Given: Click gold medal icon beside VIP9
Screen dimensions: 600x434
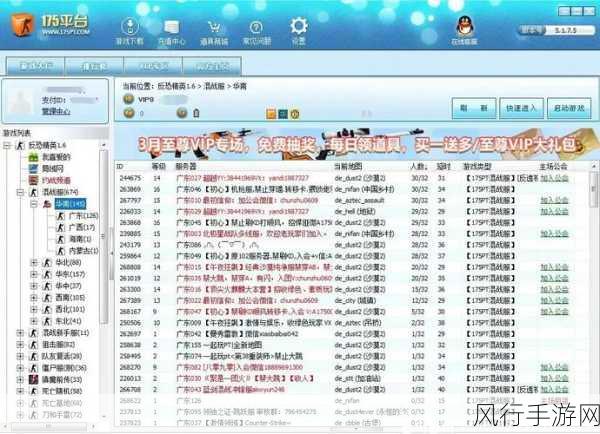Looking at the screenshot, I should click(129, 99).
